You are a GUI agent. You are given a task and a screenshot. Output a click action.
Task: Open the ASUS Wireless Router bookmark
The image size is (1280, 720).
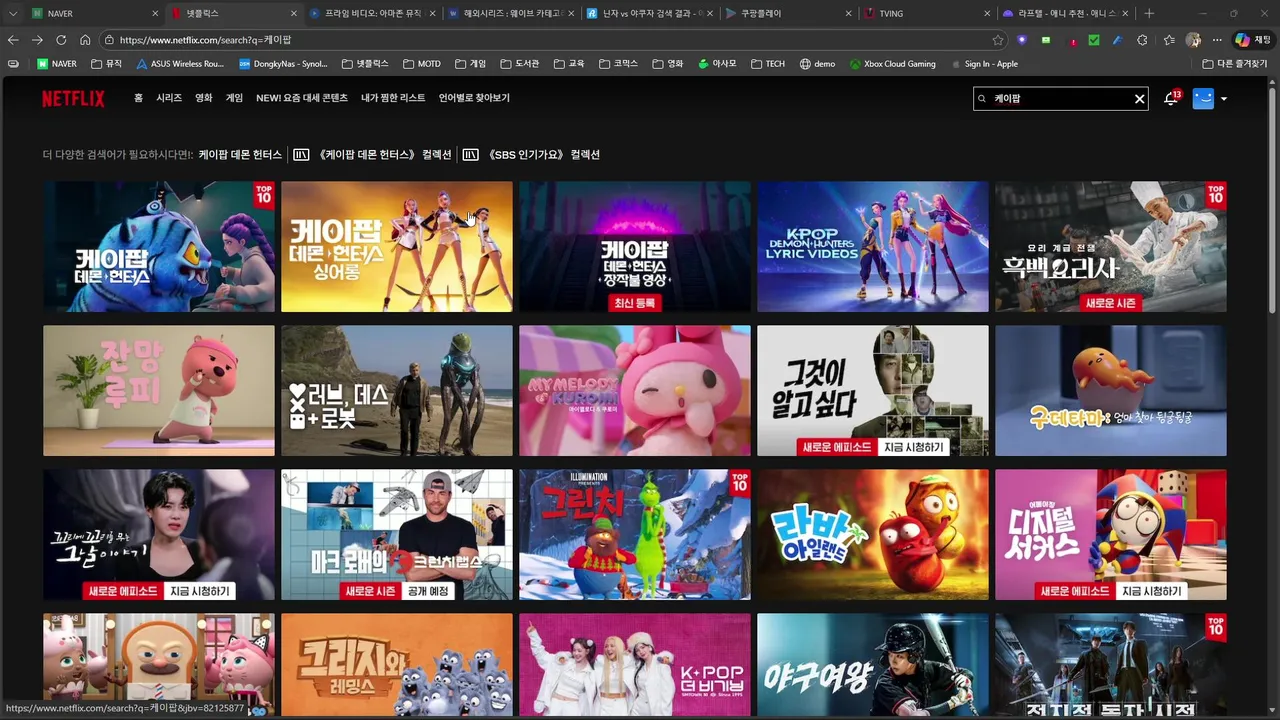tap(180, 64)
